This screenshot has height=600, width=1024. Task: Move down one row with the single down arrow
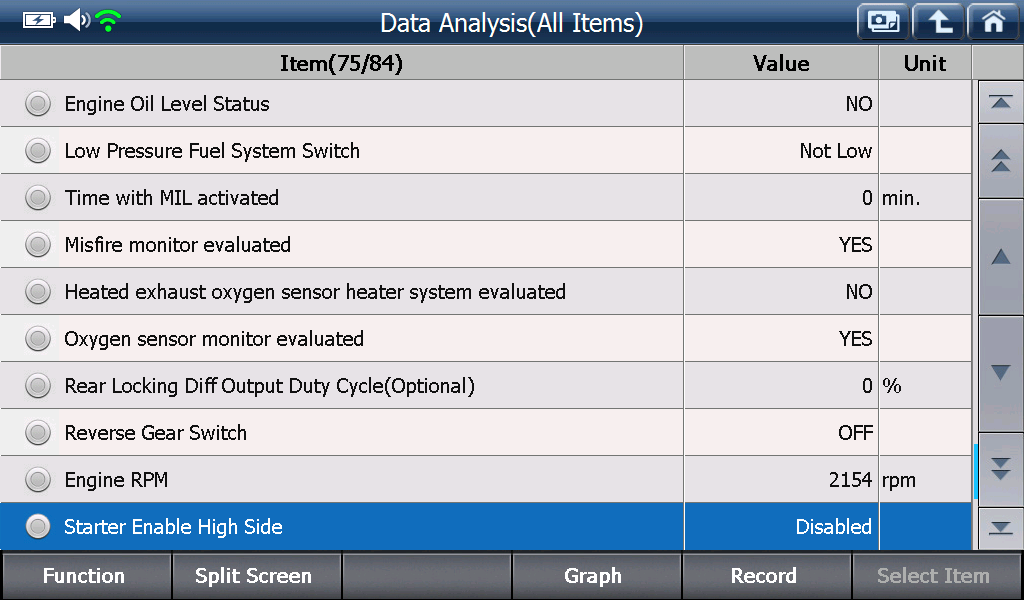click(1000, 373)
